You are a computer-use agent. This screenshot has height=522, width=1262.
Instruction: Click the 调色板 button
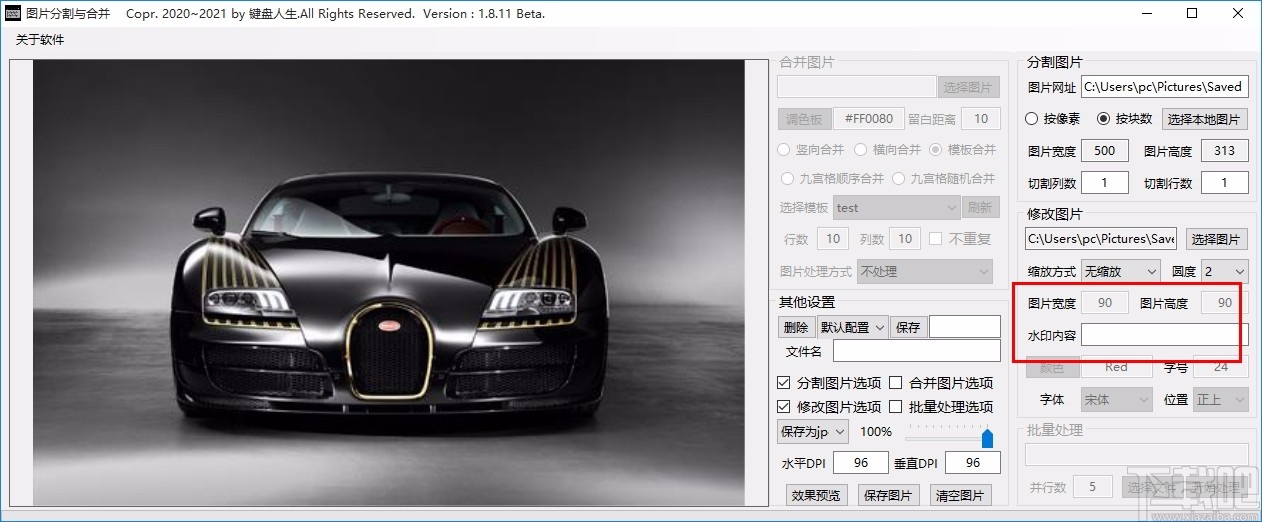coord(803,119)
